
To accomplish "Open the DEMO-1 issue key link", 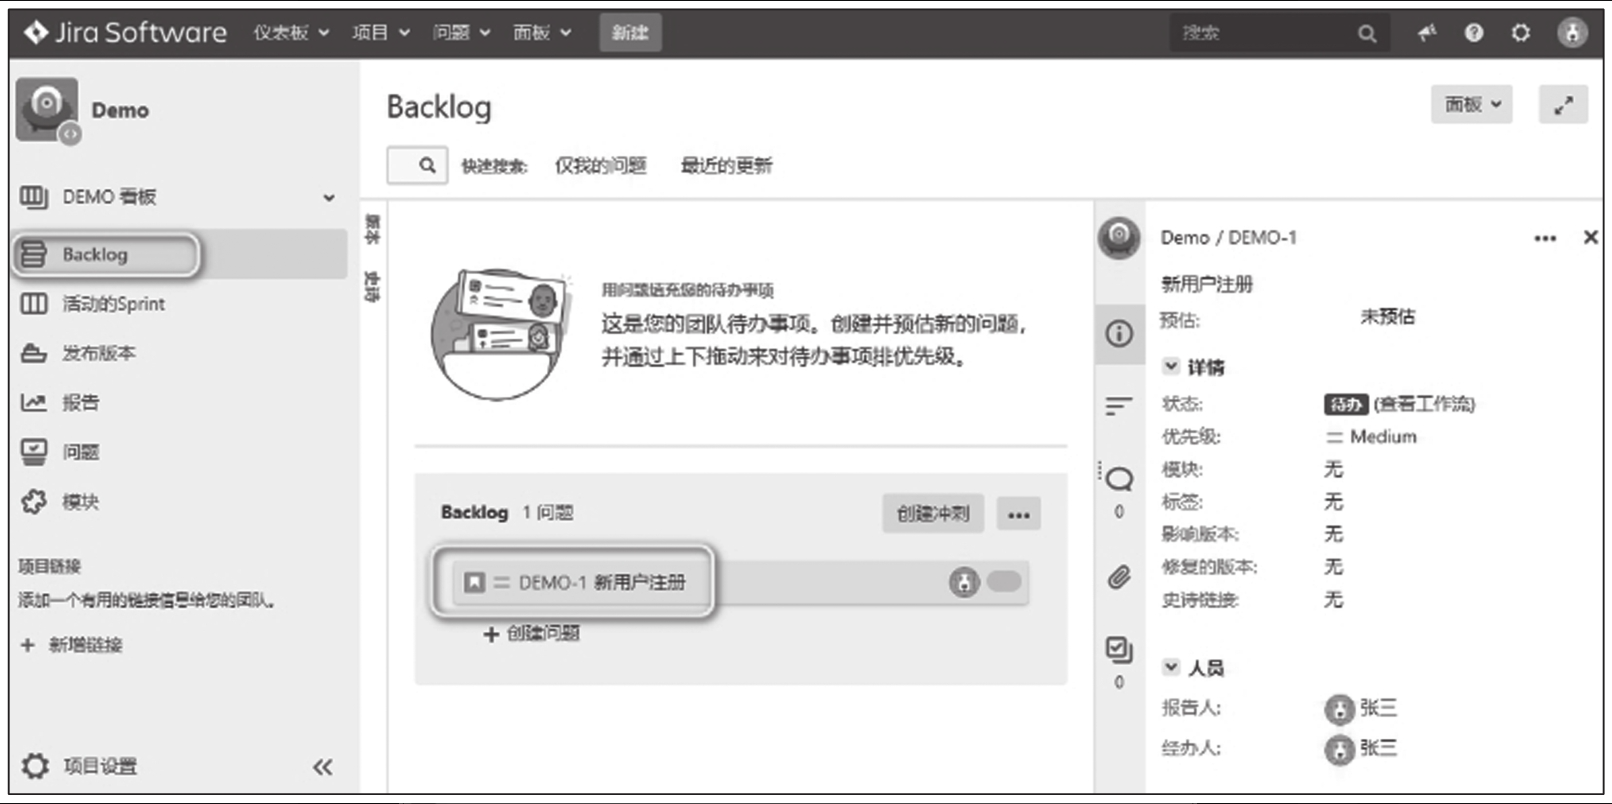I will 1262,238.
